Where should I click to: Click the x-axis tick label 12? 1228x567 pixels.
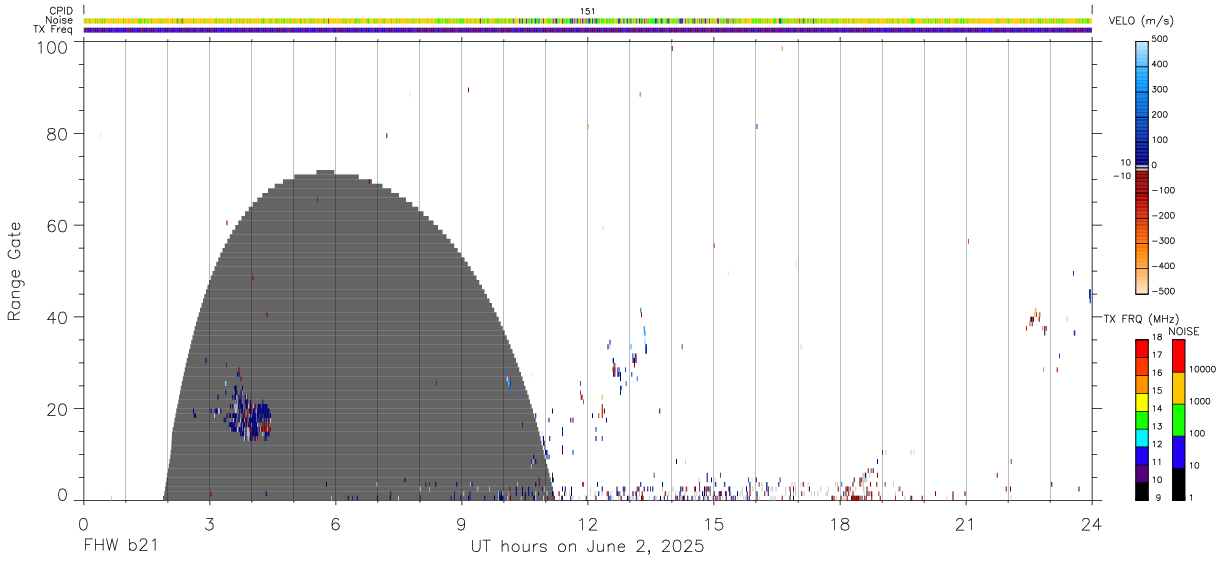coord(587,522)
